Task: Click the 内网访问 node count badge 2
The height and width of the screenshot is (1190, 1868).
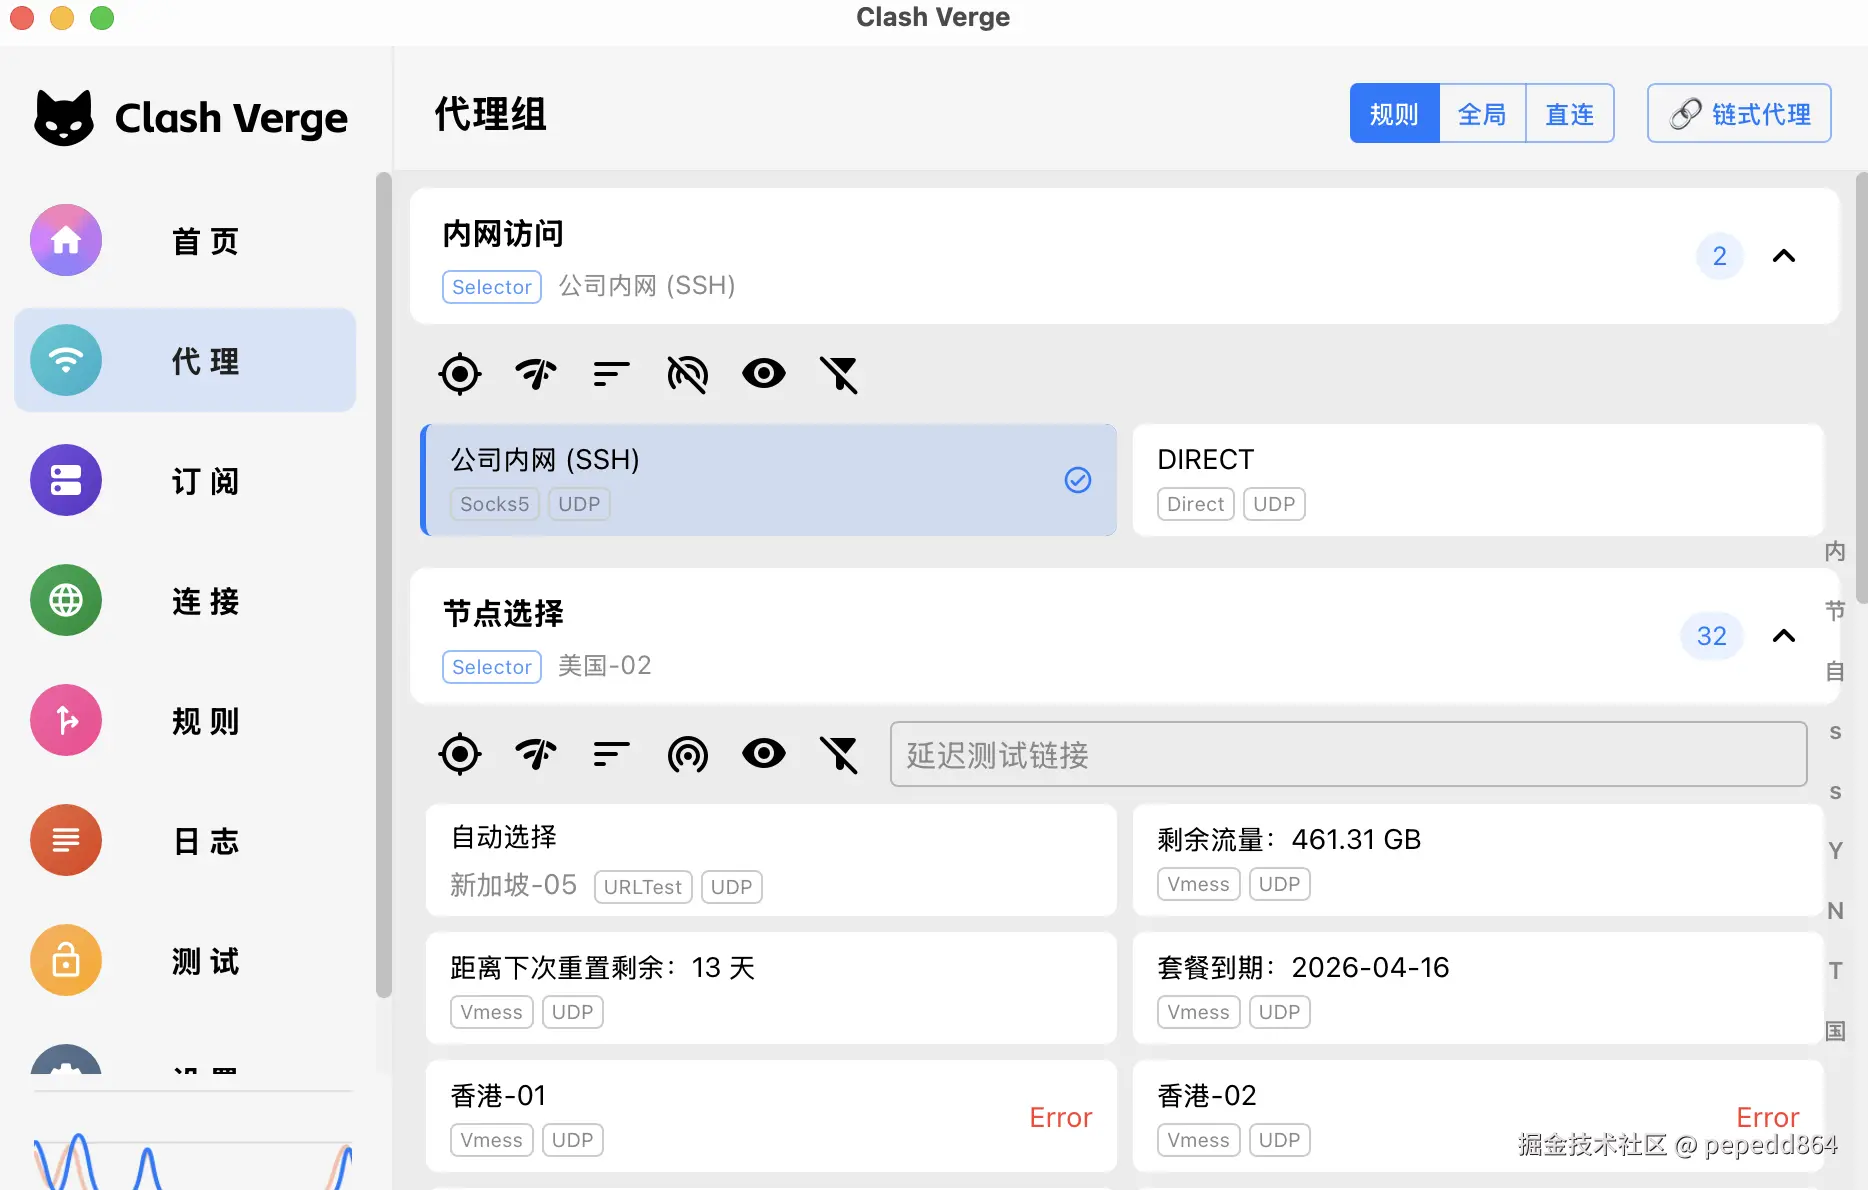Action: pyautogui.click(x=1720, y=256)
